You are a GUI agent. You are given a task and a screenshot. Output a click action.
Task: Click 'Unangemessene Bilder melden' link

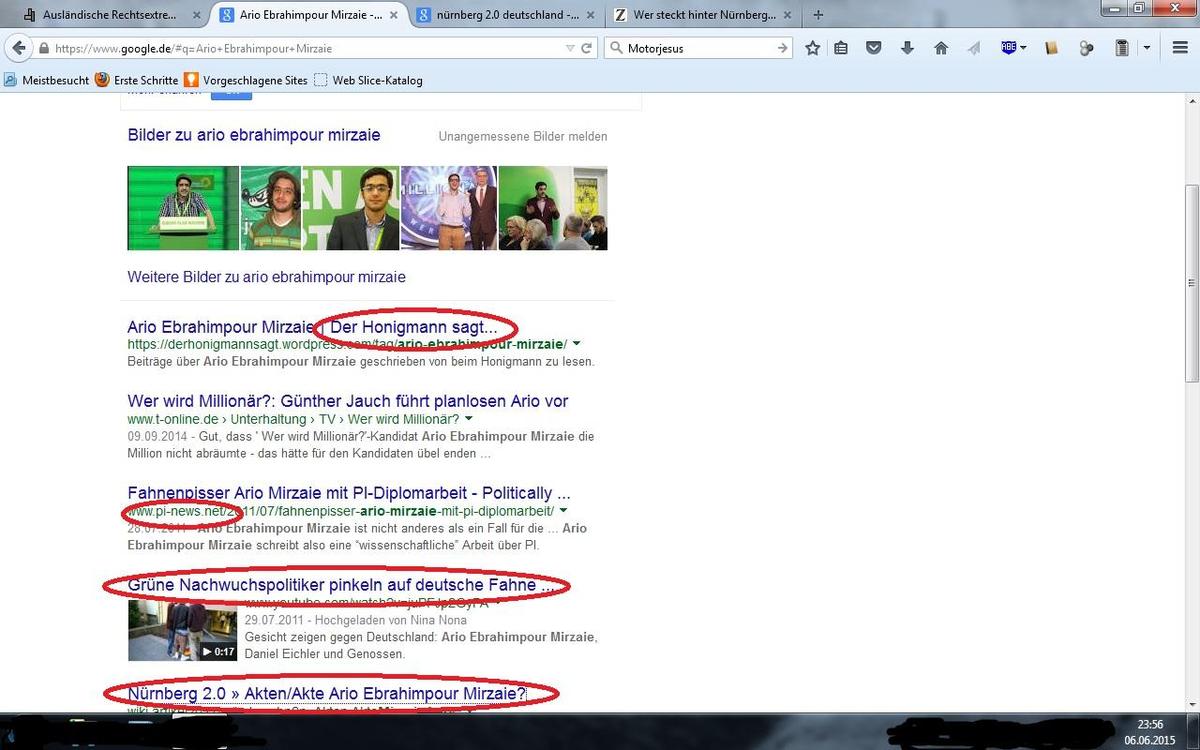pos(523,136)
